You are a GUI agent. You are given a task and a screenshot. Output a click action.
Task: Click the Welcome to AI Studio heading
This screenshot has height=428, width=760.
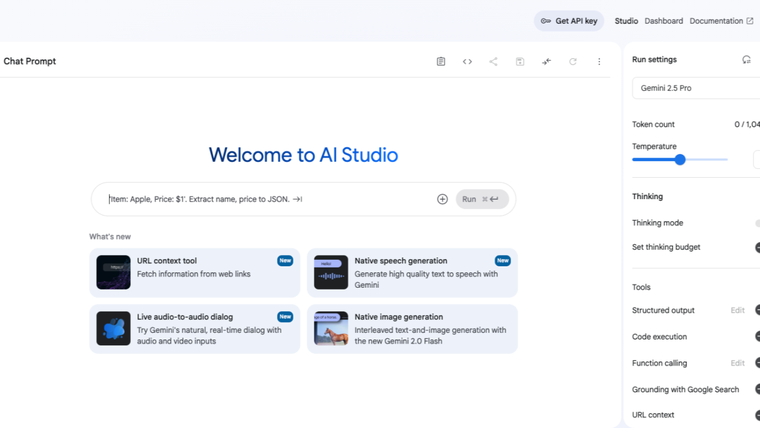[x=303, y=155]
